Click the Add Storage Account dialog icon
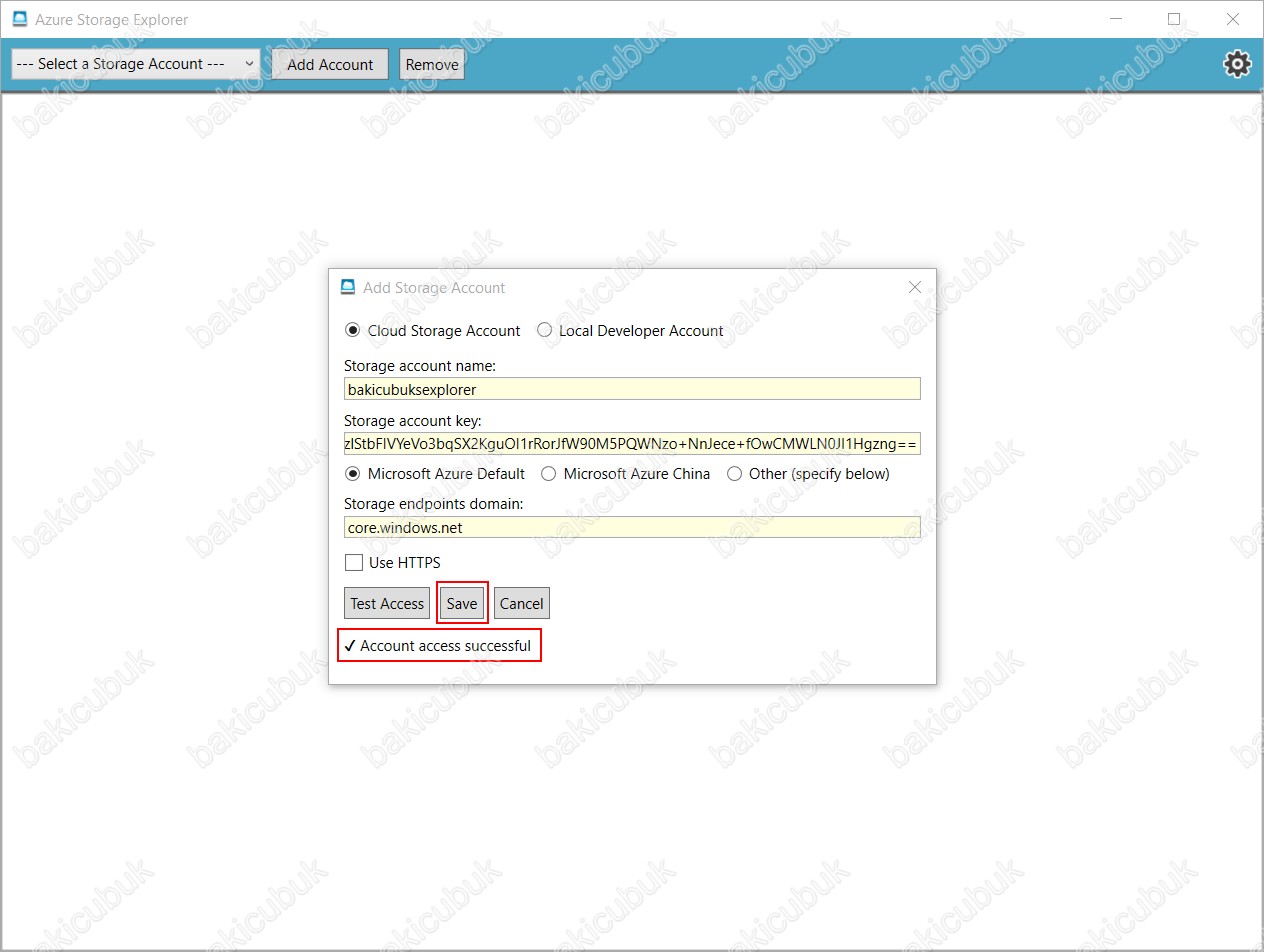 pyautogui.click(x=348, y=287)
